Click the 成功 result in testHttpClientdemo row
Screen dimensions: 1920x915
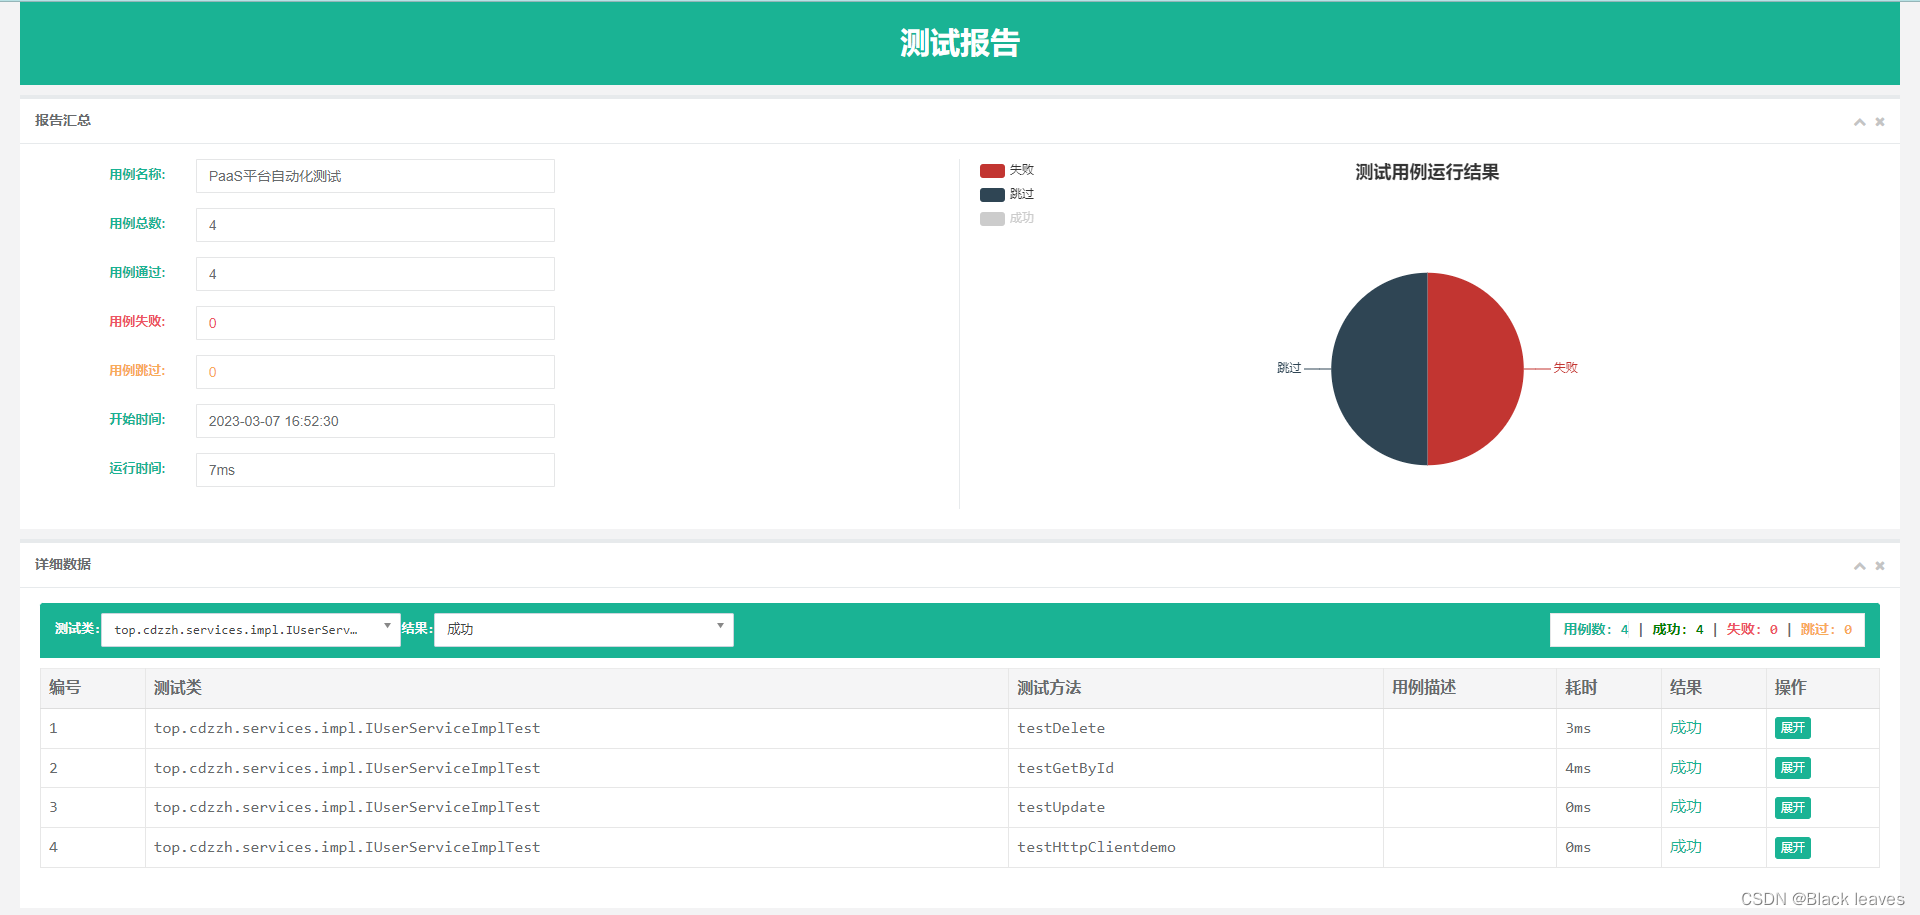1686,847
